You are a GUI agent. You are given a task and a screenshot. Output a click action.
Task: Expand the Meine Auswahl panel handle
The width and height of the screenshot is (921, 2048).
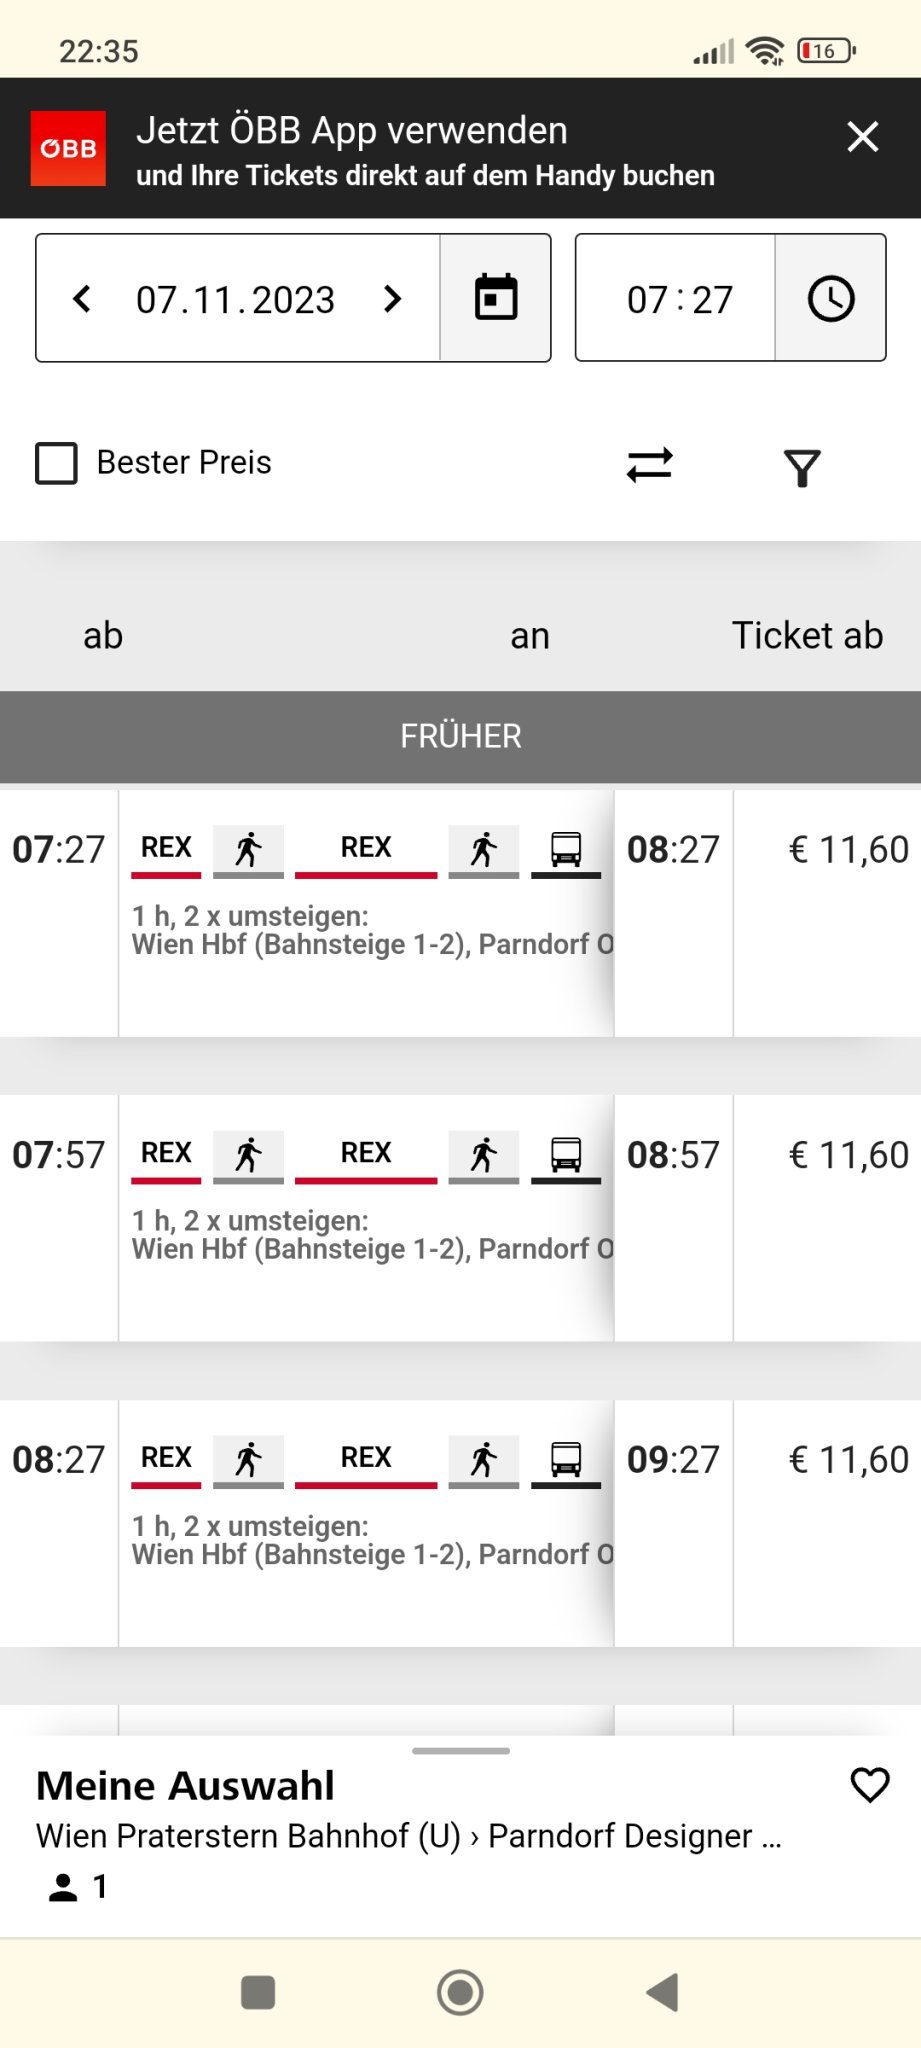tap(460, 1751)
